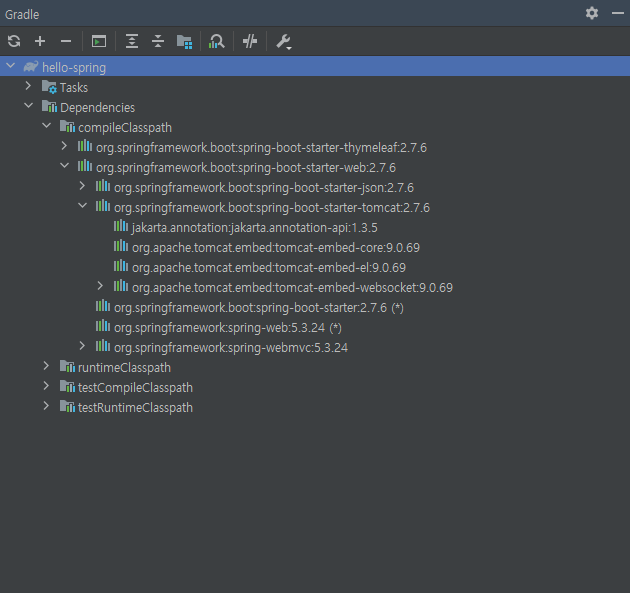
Task: Select testCompileClasspath row label
Action: click(135, 388)
